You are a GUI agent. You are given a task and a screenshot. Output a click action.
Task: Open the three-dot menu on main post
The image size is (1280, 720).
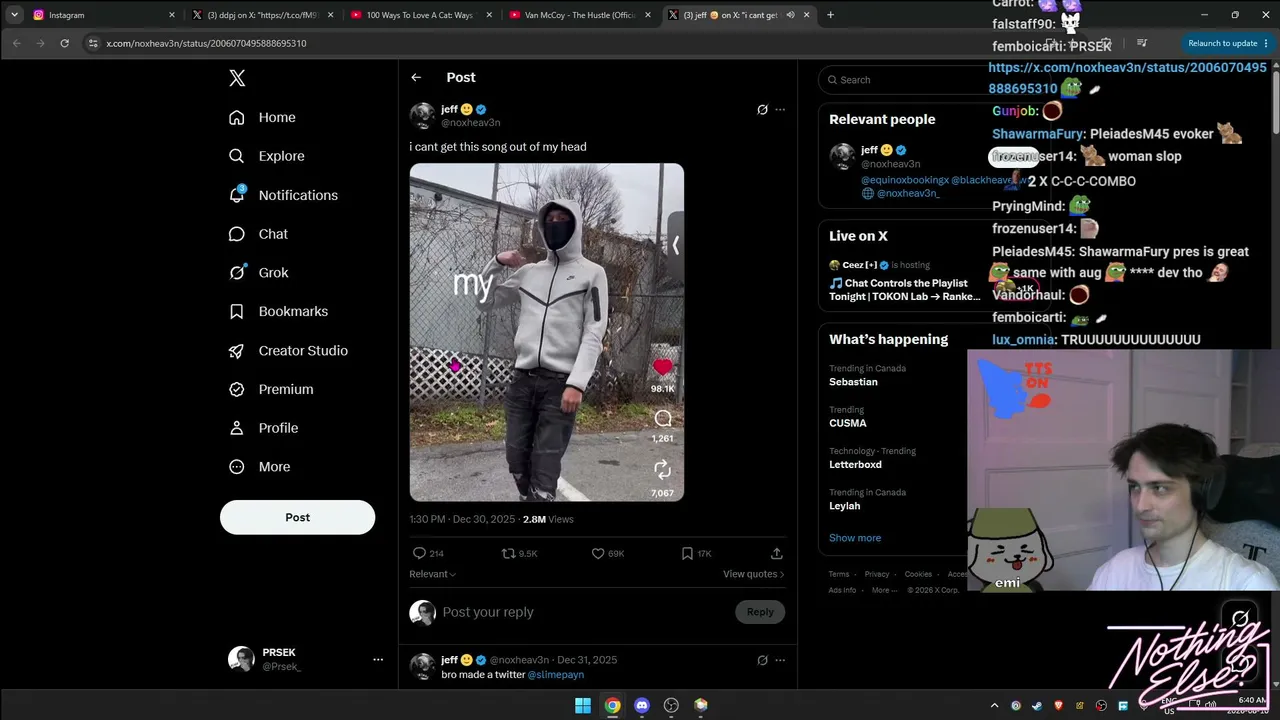780,110
